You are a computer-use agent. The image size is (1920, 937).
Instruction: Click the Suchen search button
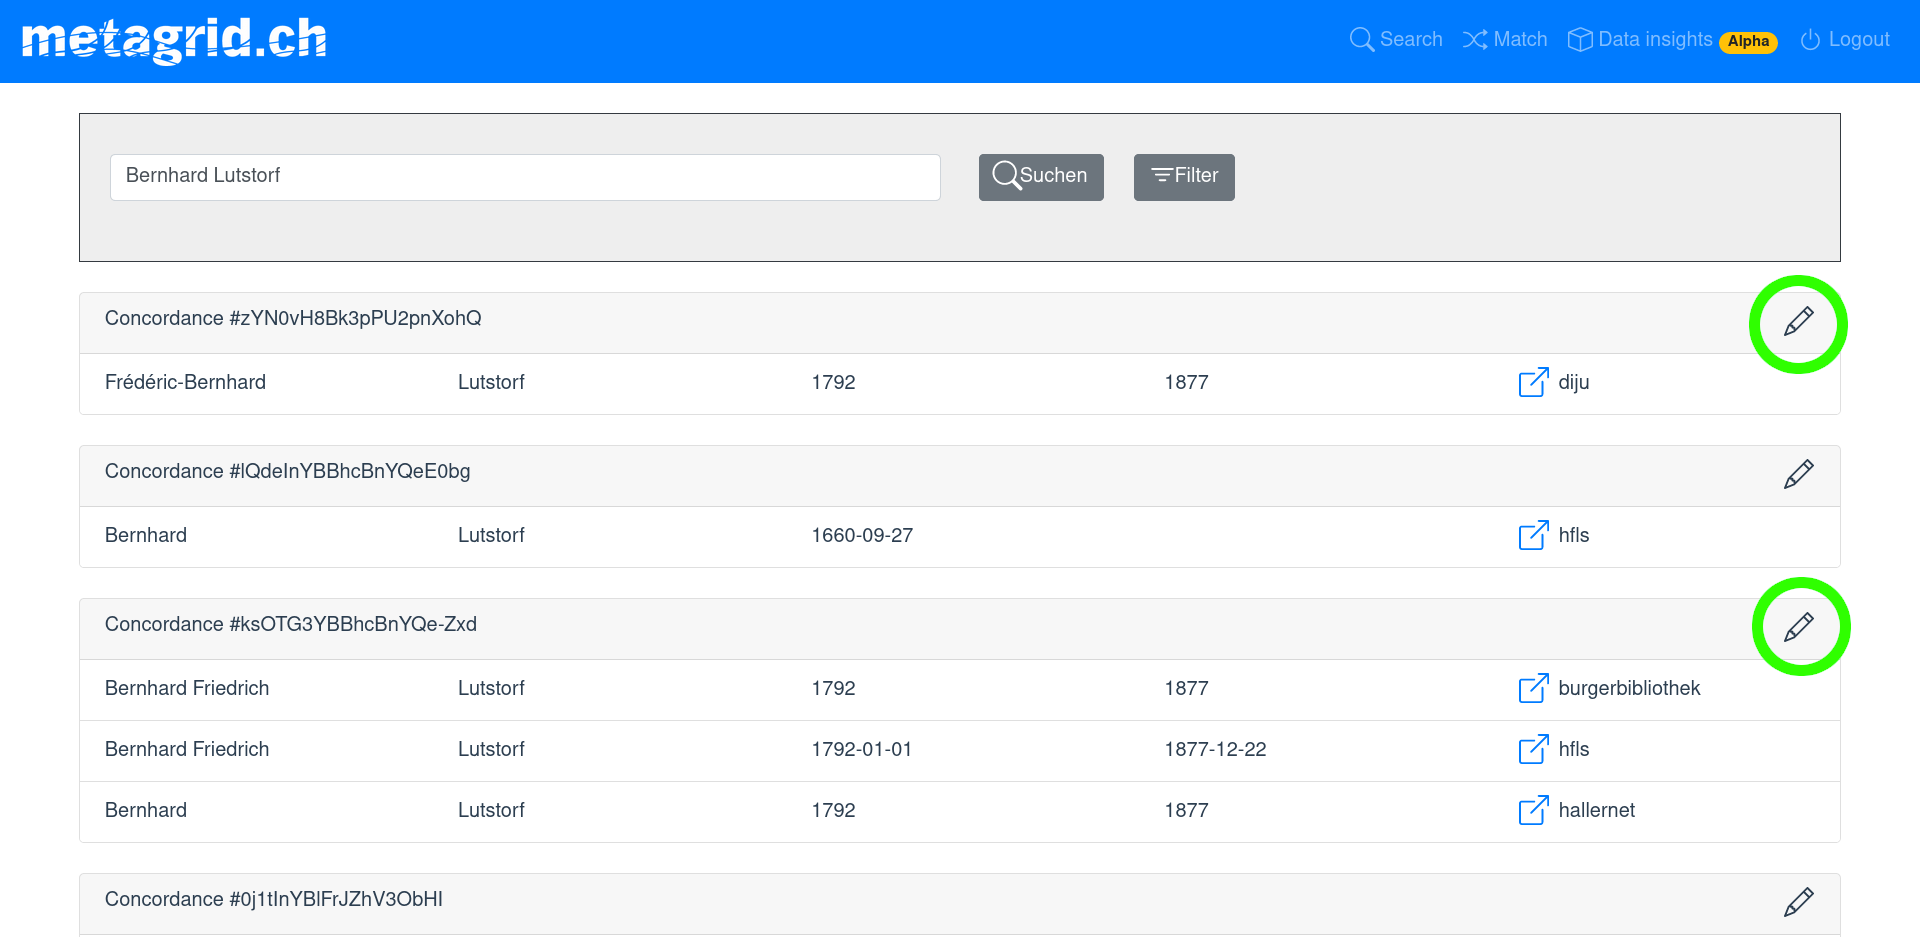click(x=1040, y=177)
